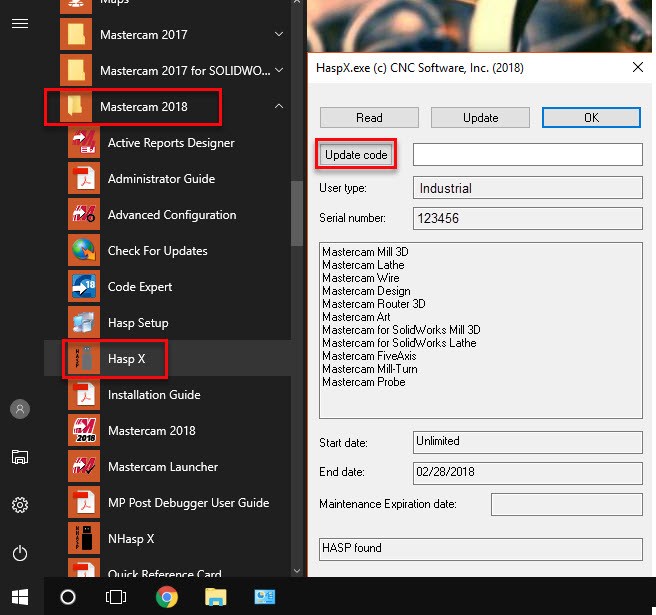This screenshot has height=615, width=656.
Task: Open Active Reports Designer app icon
Action: [x=84, y=143]
